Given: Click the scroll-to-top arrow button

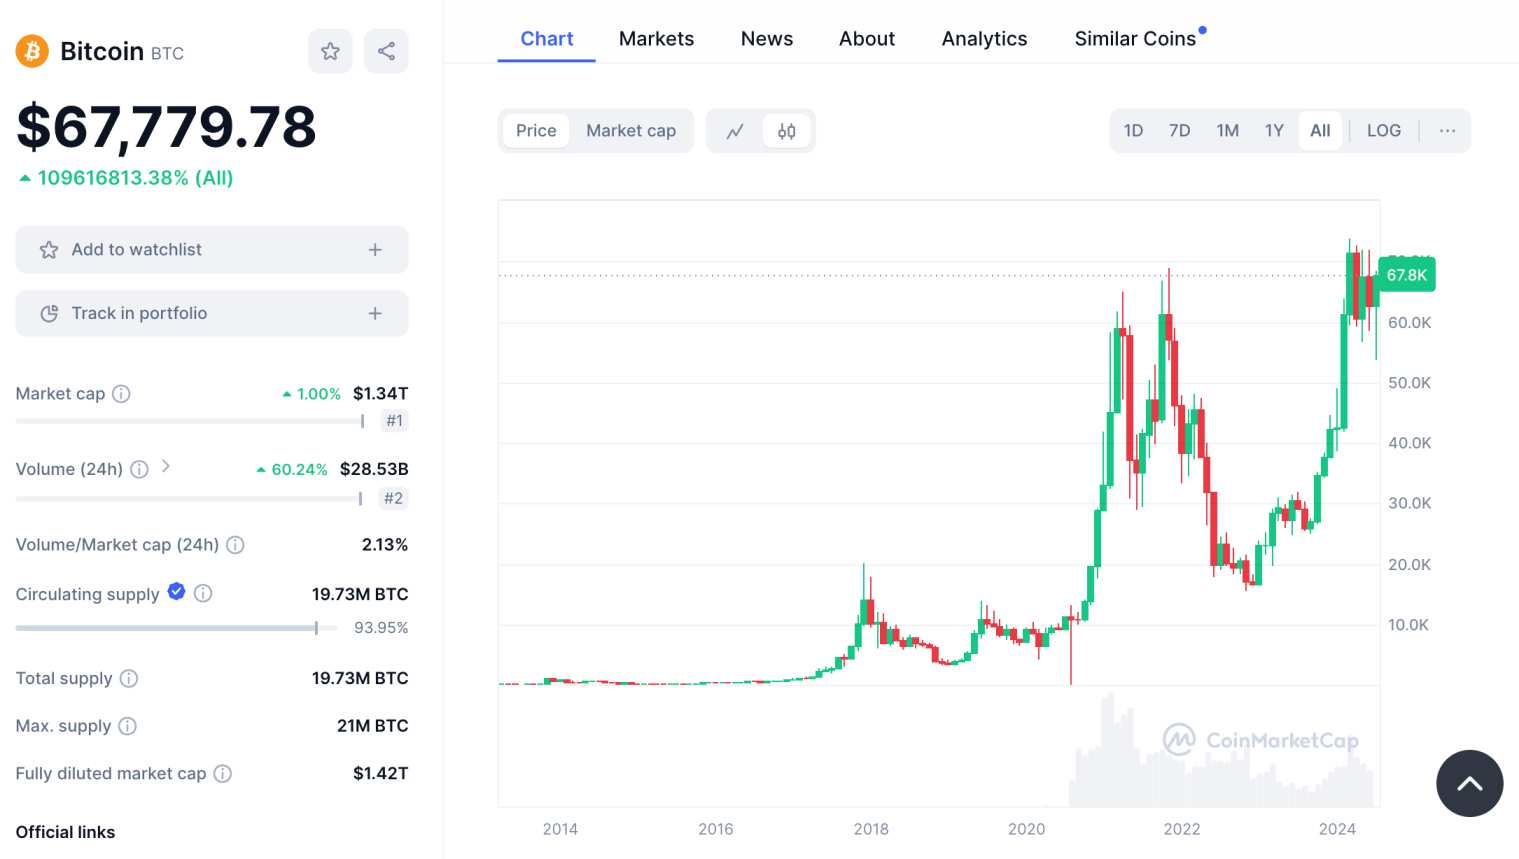Looking at the screenshot, I should tap(1469, 783).
